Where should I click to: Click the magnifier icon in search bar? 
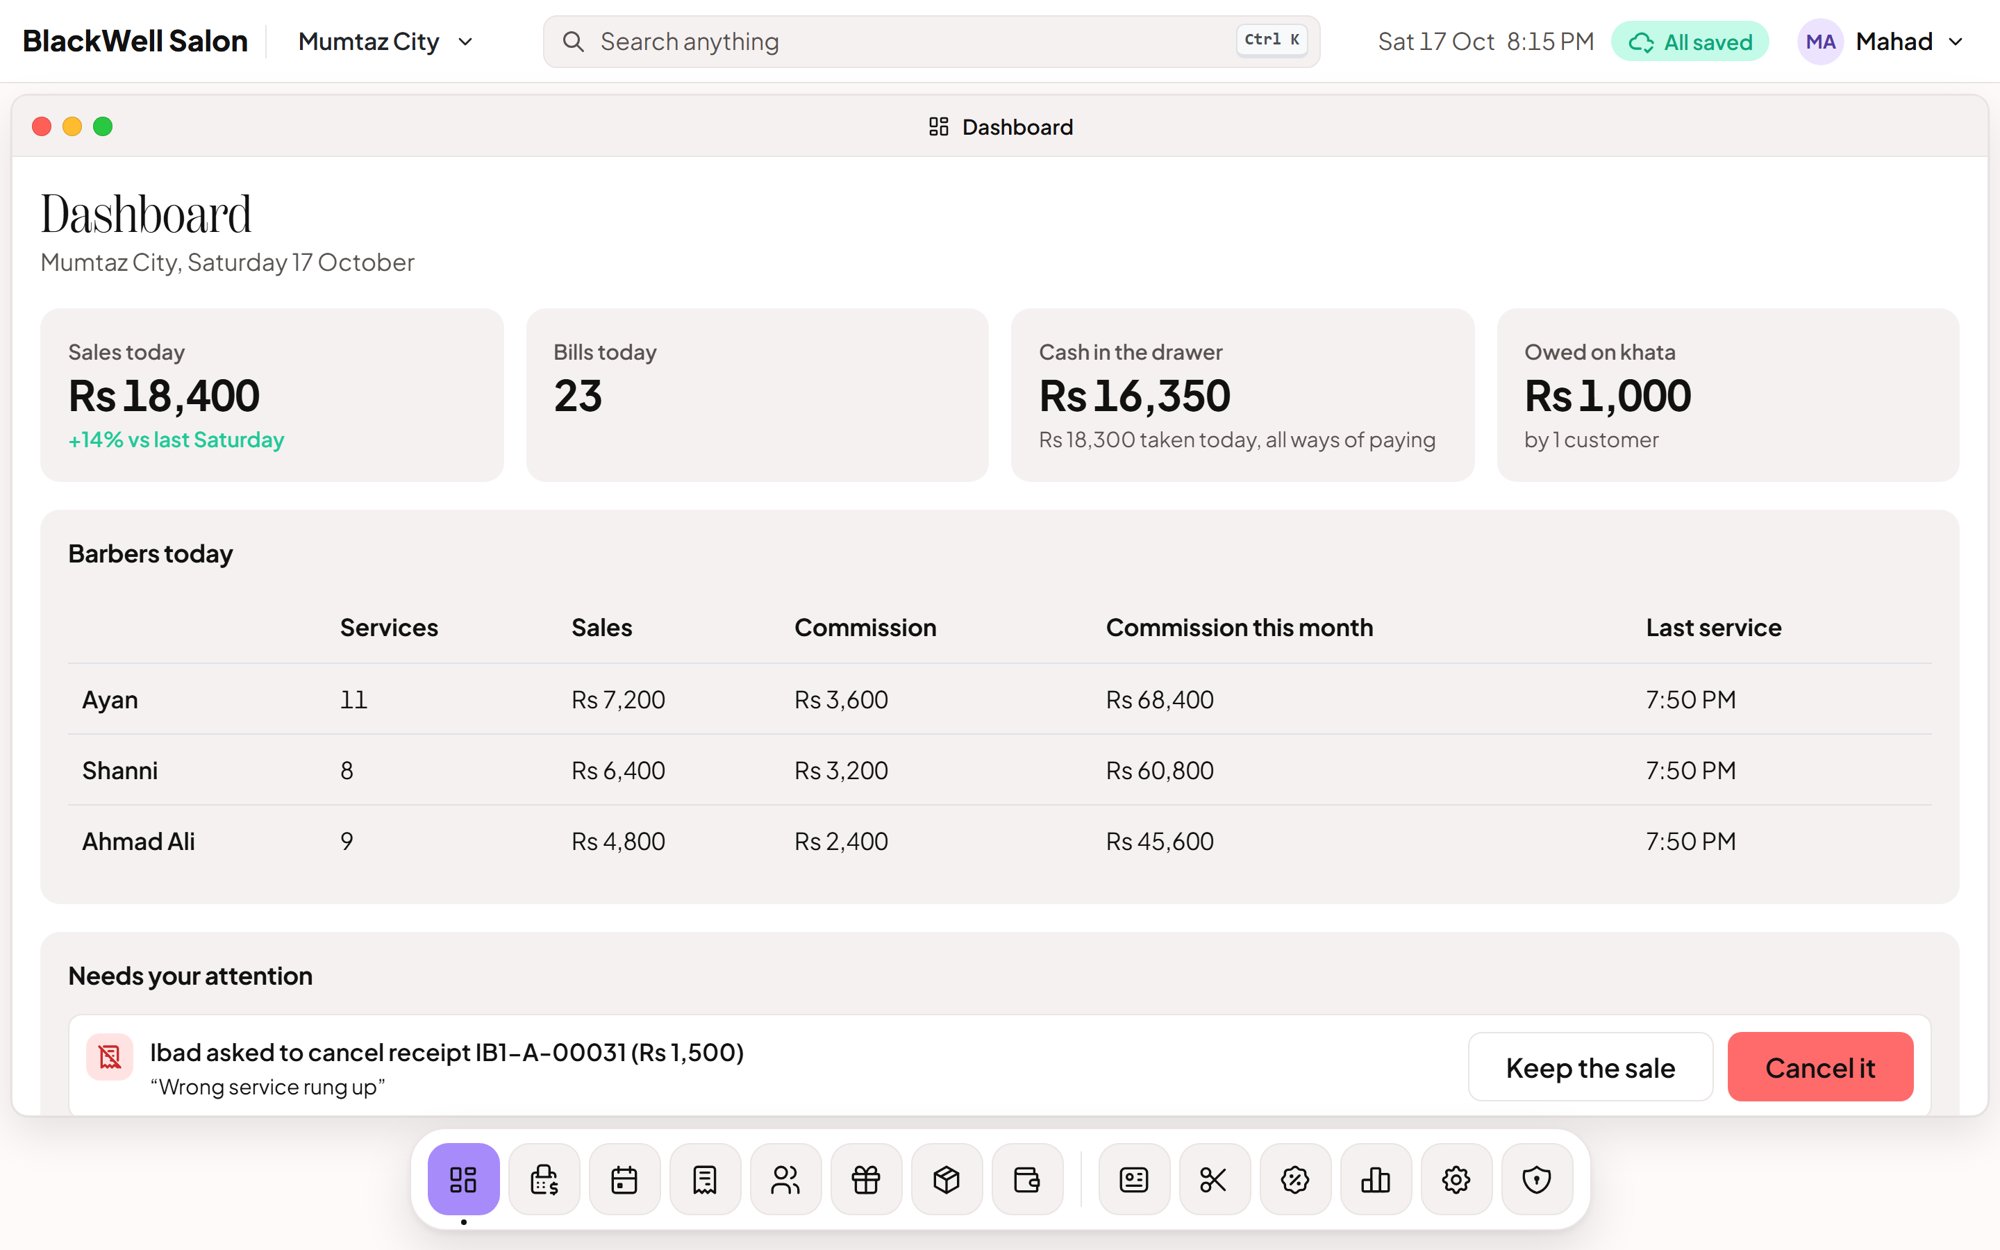(x=573, y=41)
